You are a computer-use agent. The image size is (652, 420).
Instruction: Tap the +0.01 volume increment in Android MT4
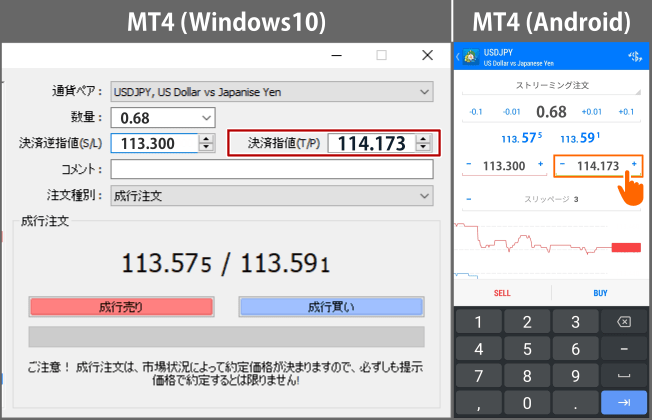click(591, 112)
